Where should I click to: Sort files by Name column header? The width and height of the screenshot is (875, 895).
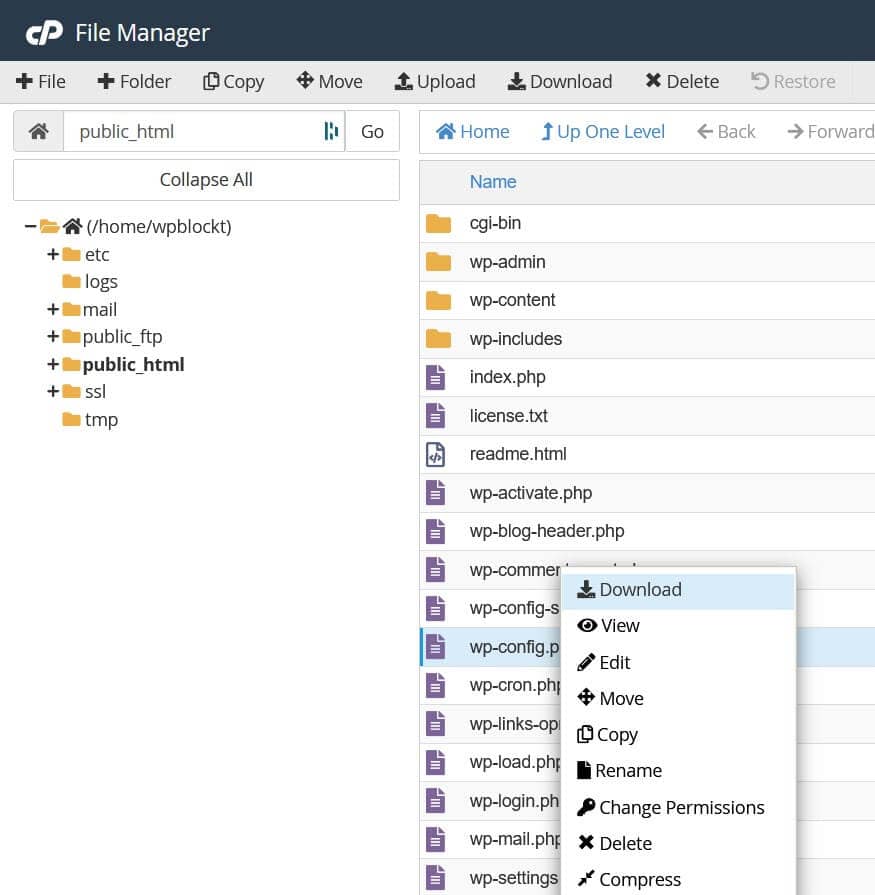pos(493,182)
